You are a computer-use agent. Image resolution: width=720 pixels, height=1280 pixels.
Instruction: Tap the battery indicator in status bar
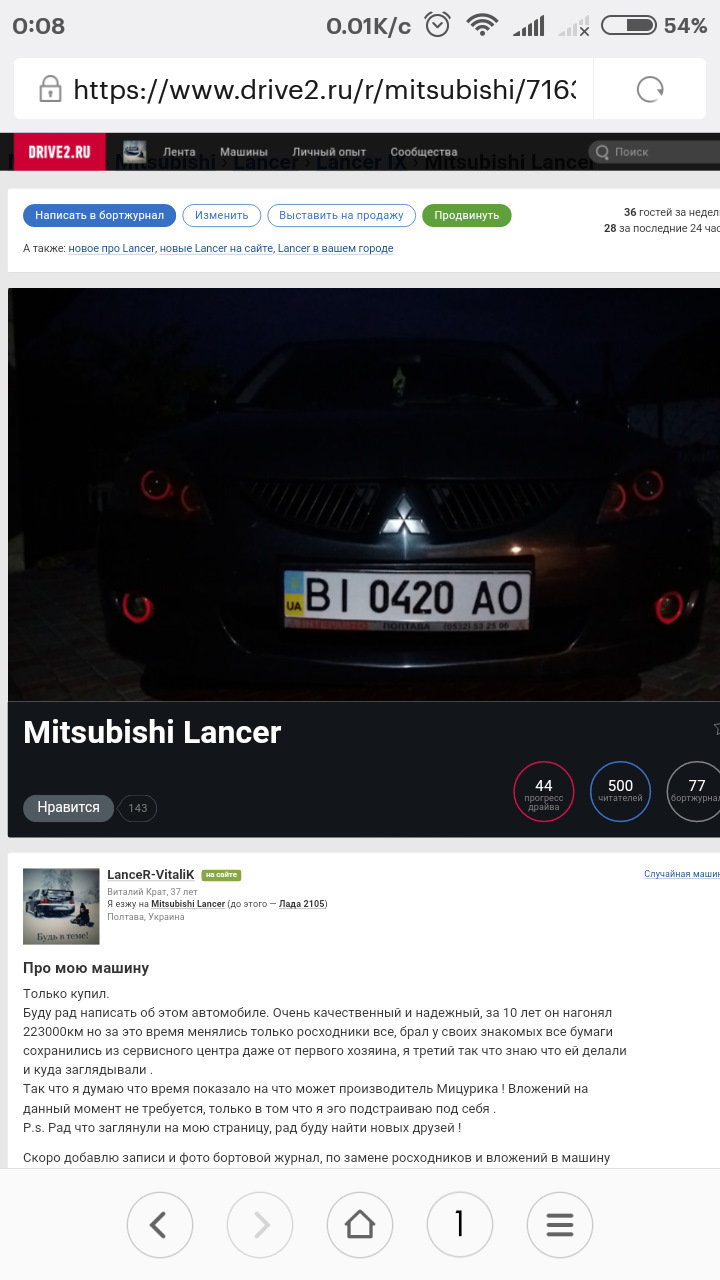point(628,25)
